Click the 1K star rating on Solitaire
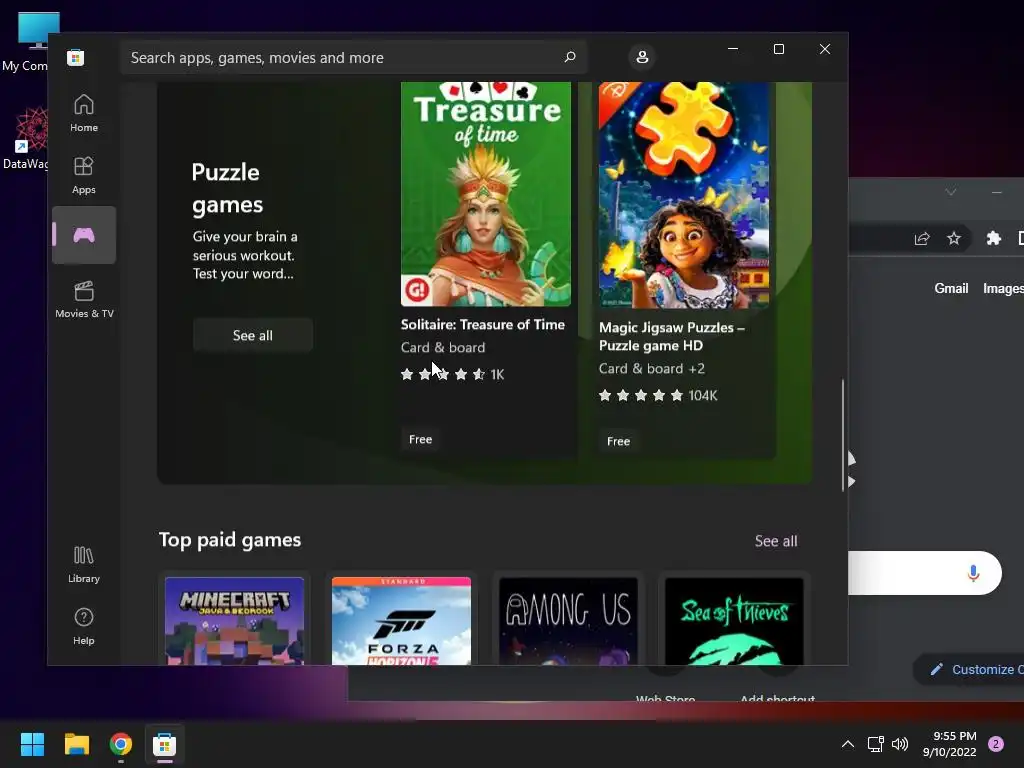Screen dimensions: 1024x768 click(x=452, y=374)
